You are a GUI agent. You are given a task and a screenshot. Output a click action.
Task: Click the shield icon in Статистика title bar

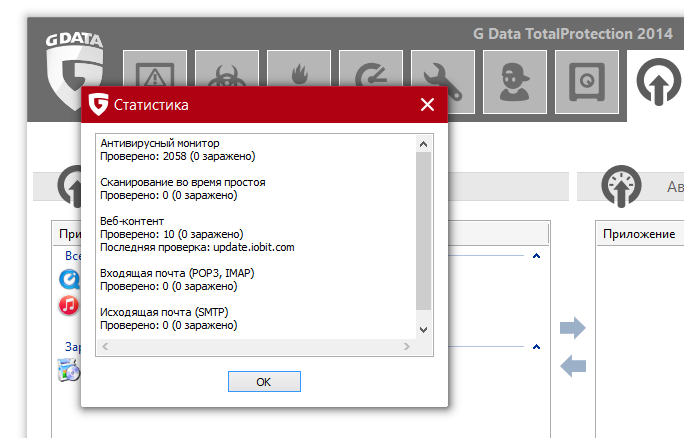pos(99,104)
